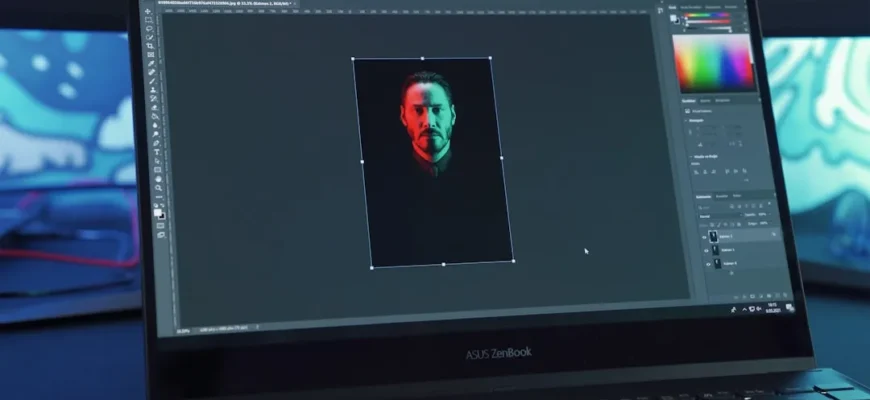
Task: Select the Quick Selection tool
Action: (x=150, y=37)
